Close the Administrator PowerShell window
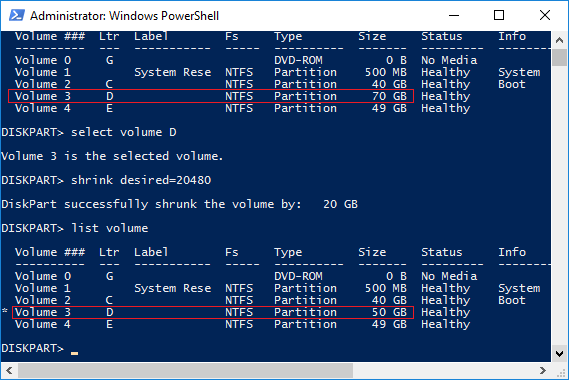569x380 pixels. 545,16
